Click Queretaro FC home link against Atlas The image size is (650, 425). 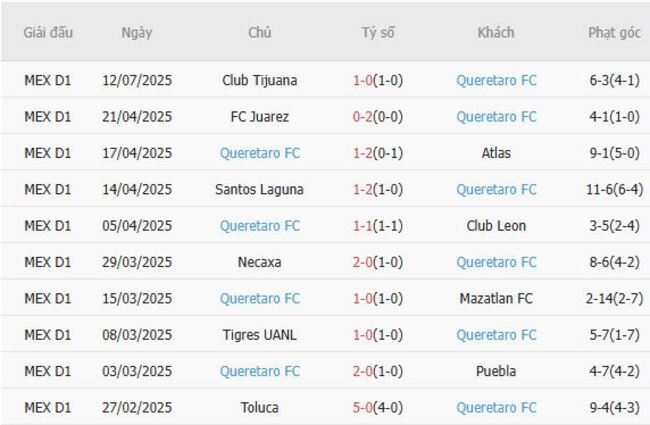coord(260,153)
